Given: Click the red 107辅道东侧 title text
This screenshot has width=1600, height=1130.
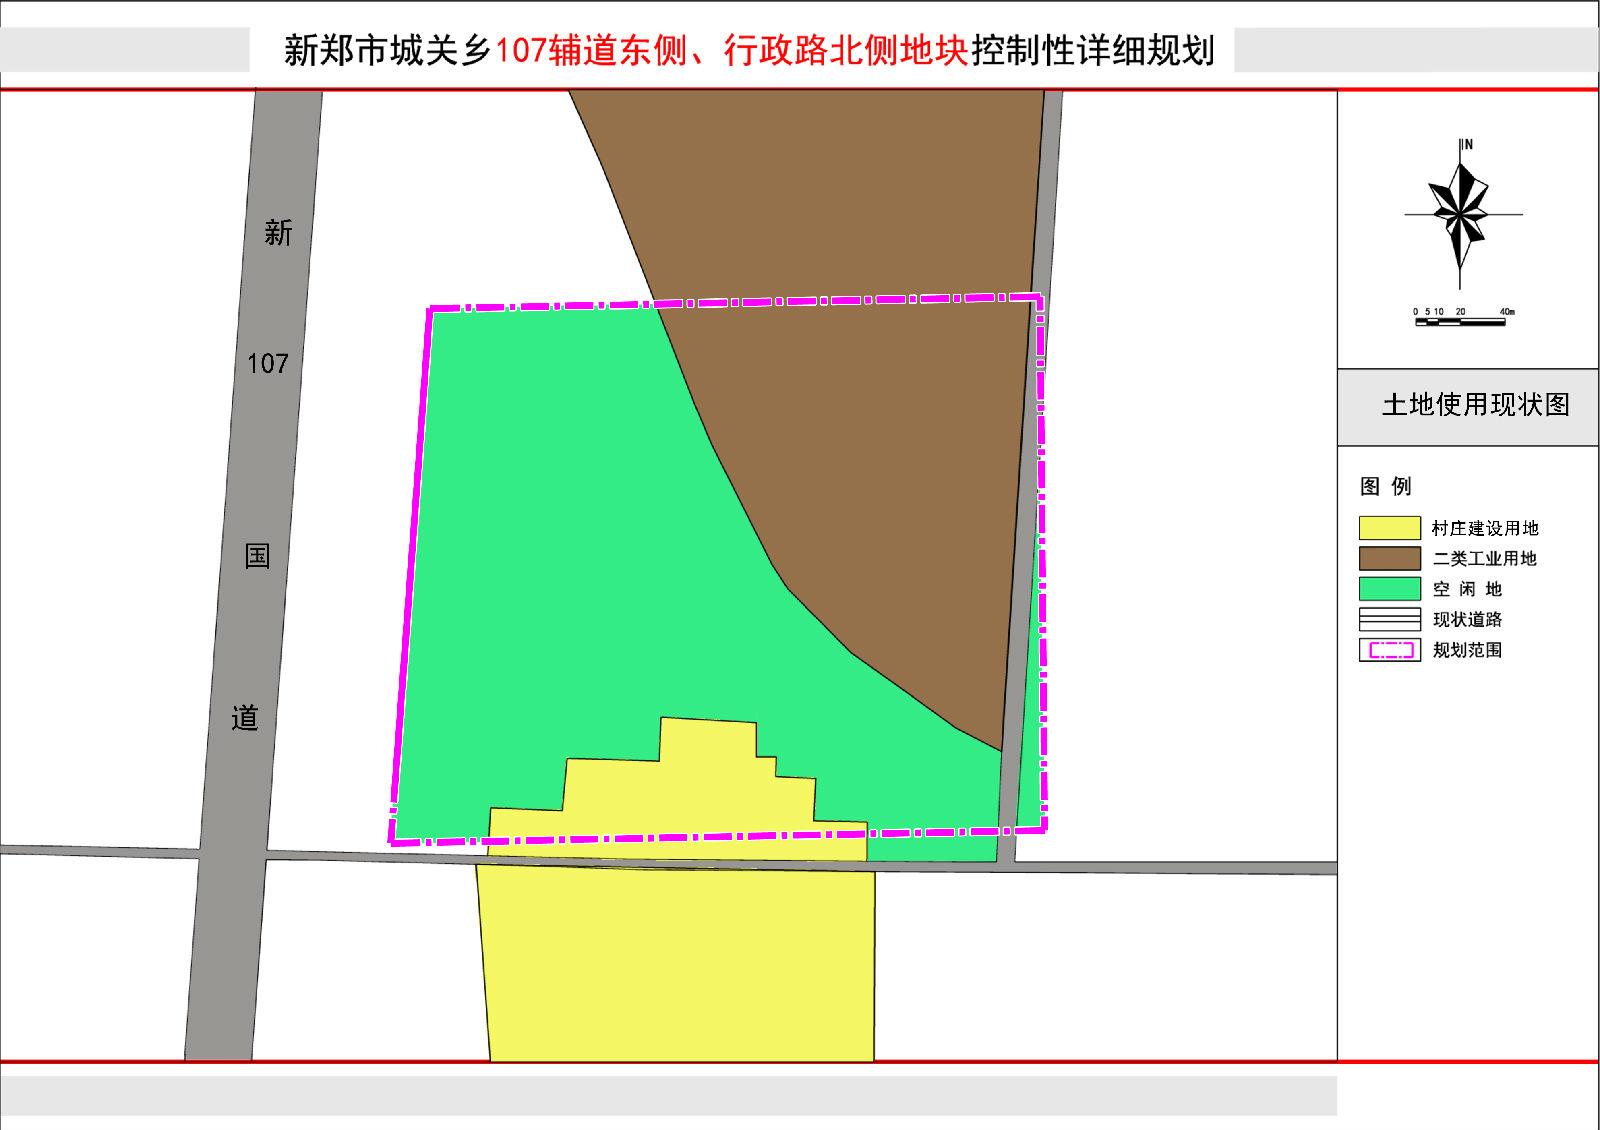Looking at the screenshot, I should 590,50.
